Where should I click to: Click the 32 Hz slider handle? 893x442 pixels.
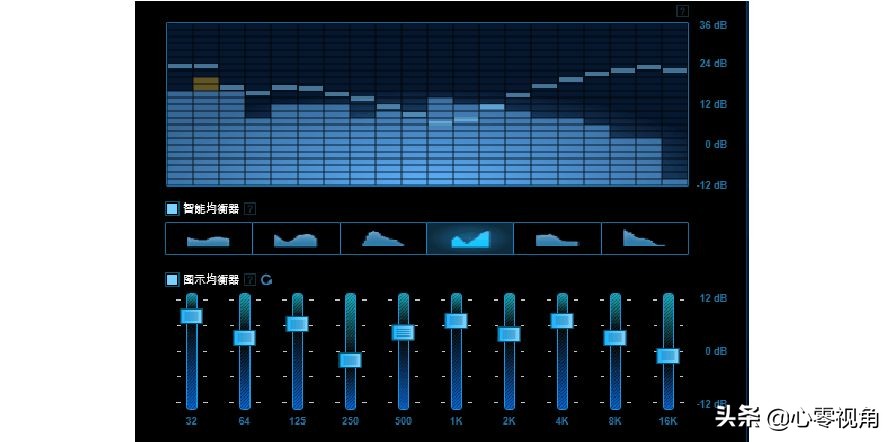tap(191, 316)
